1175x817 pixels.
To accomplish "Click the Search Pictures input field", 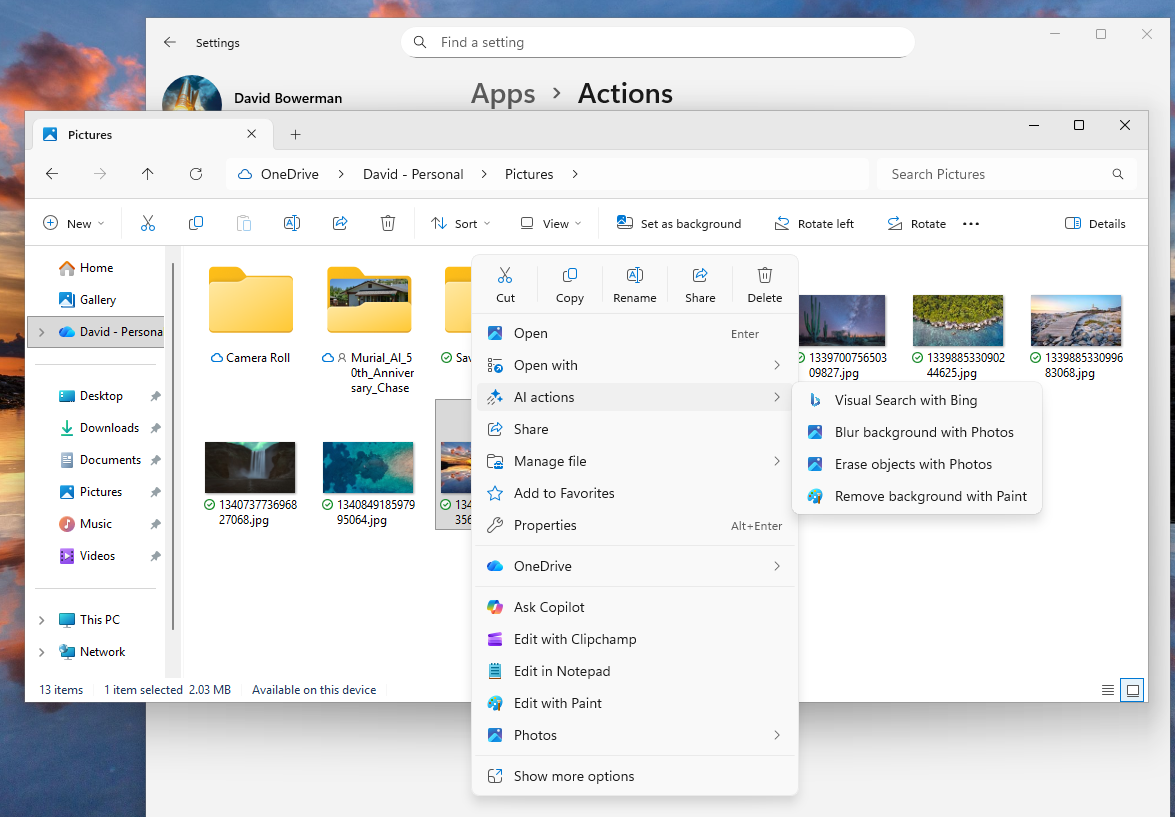I will (995, 174).
